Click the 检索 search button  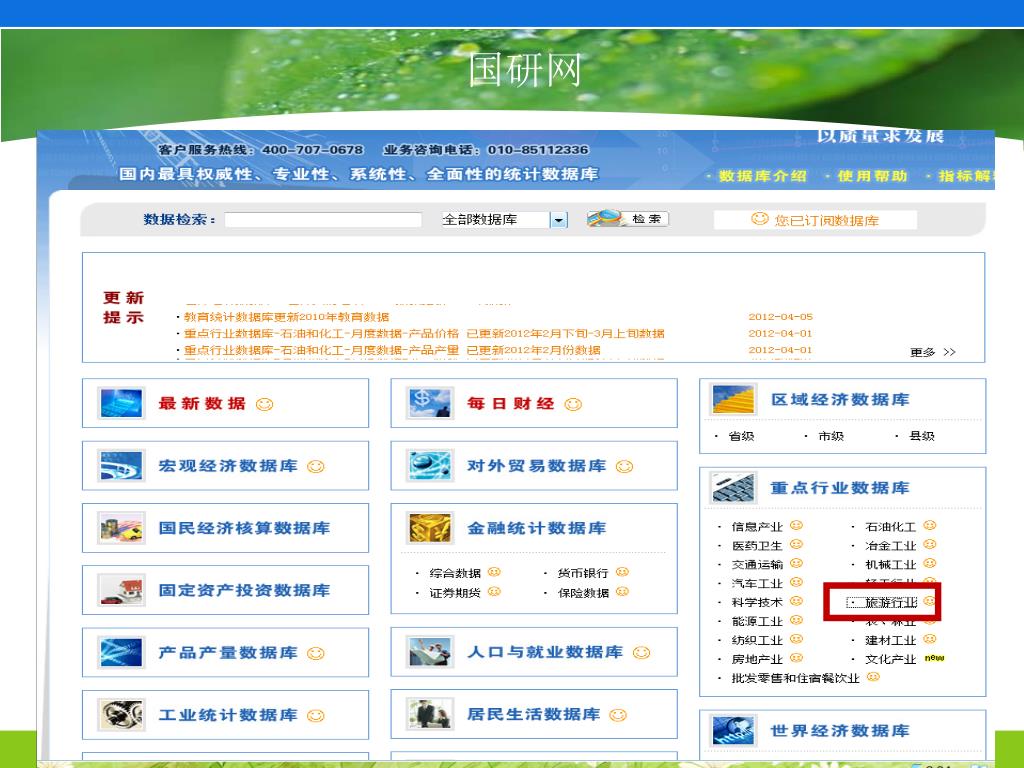[628, 219]
